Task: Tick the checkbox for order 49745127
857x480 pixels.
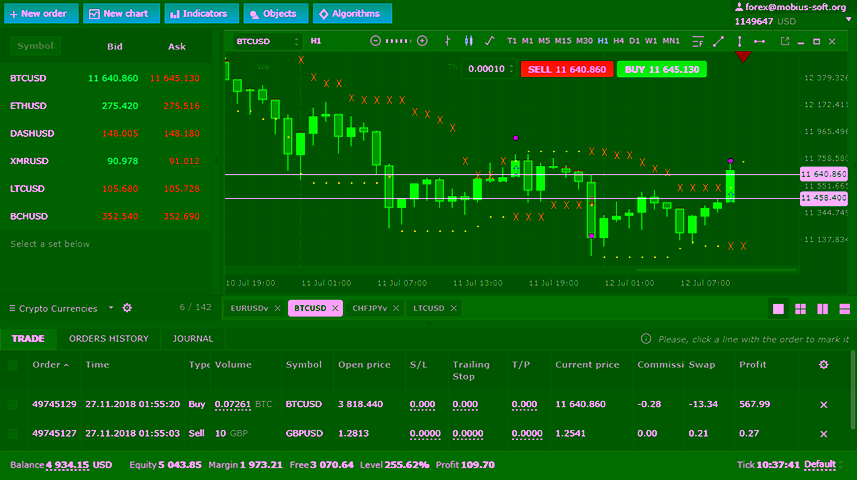Action: [13, 433]
